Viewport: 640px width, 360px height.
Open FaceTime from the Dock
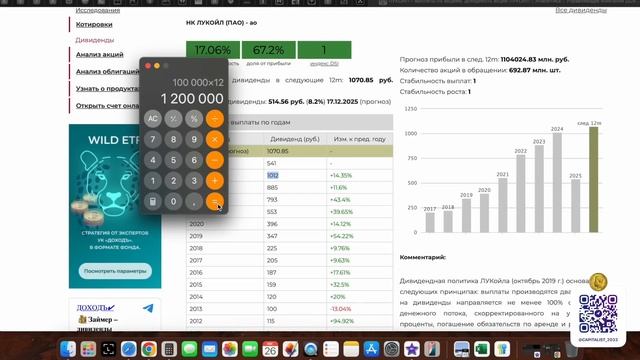[250, 349]
